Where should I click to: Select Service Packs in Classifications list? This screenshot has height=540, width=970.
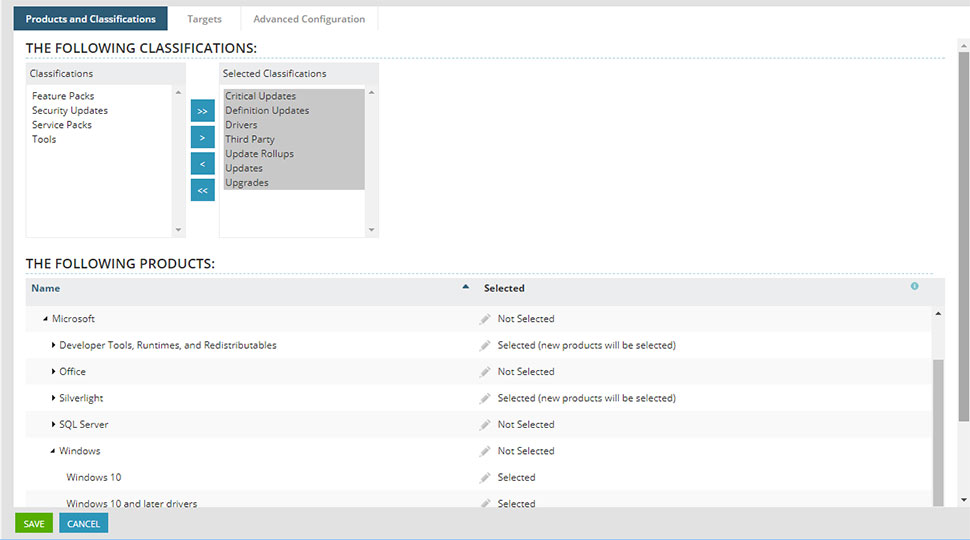pyautogui.click(x=62, y=124)
